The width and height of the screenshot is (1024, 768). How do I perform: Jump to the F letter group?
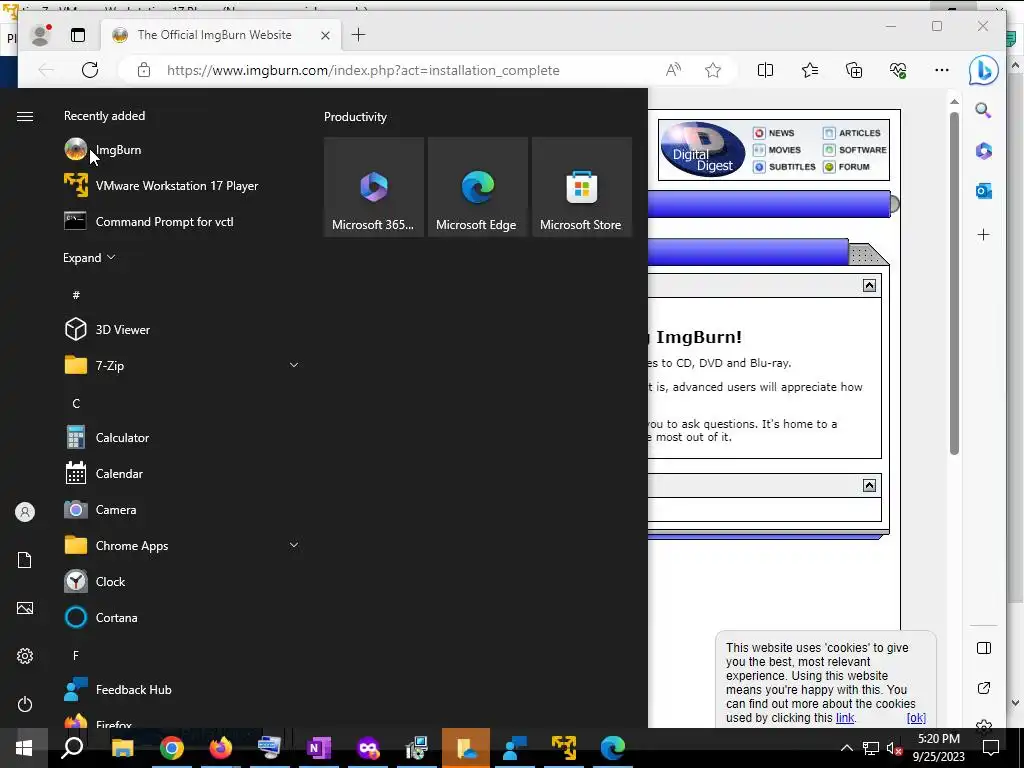point(76,655)
